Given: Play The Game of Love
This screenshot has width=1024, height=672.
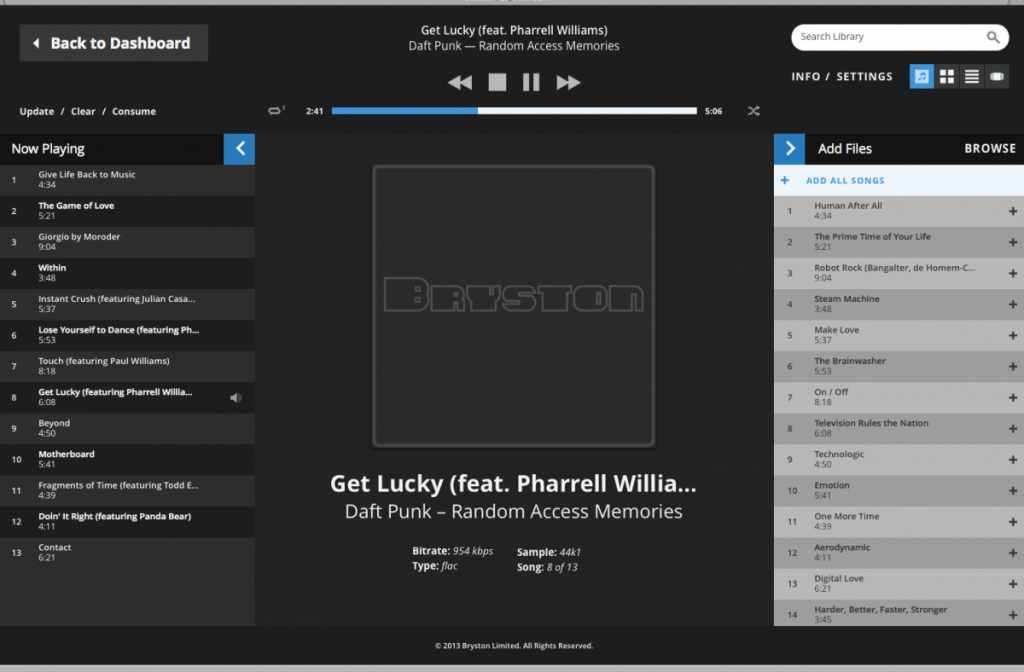Looking at the screenshot, I should click(x=127, y=211).
